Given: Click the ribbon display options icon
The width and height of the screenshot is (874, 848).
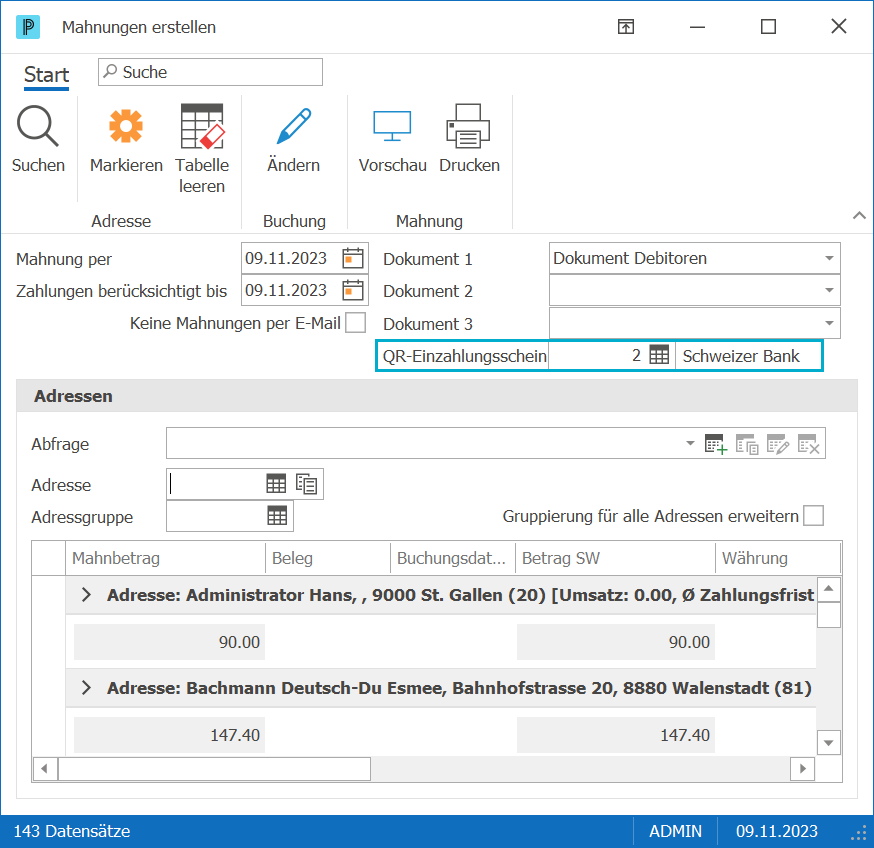Looking at the screenshot, I should coord(626,27).
